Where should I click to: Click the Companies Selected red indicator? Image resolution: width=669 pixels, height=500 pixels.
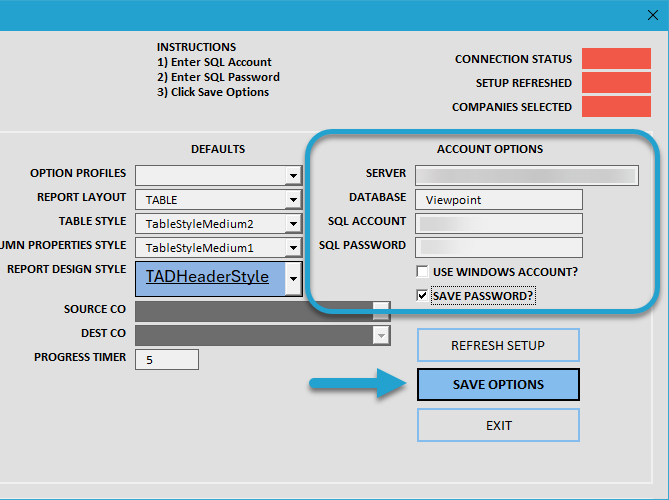coord(616,106)
